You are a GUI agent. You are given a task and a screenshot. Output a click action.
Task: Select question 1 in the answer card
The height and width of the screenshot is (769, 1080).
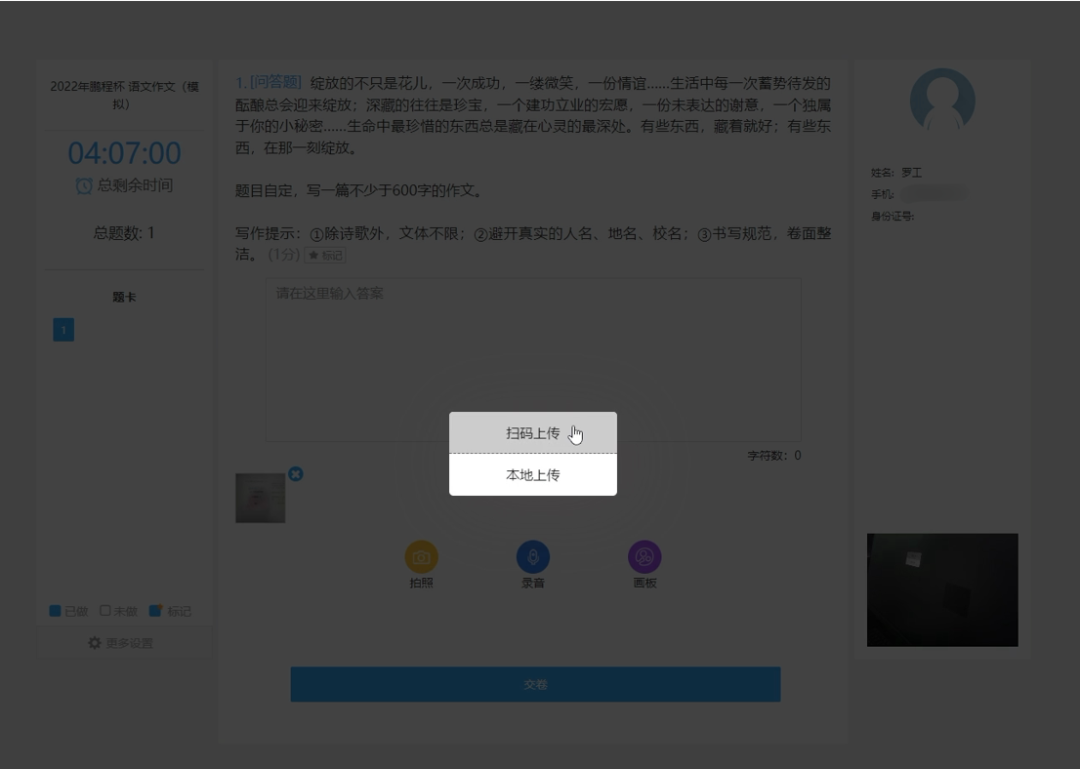(63, 330)
